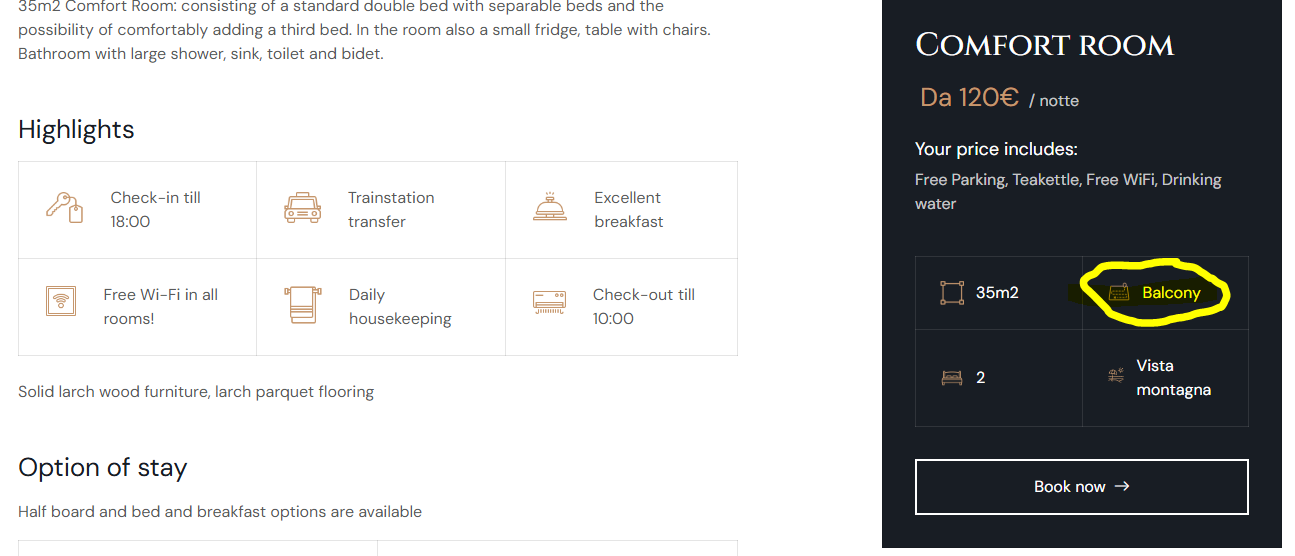Click the arrow inside Book now
Screen dimensions: 1295x556
(1122, 486)
